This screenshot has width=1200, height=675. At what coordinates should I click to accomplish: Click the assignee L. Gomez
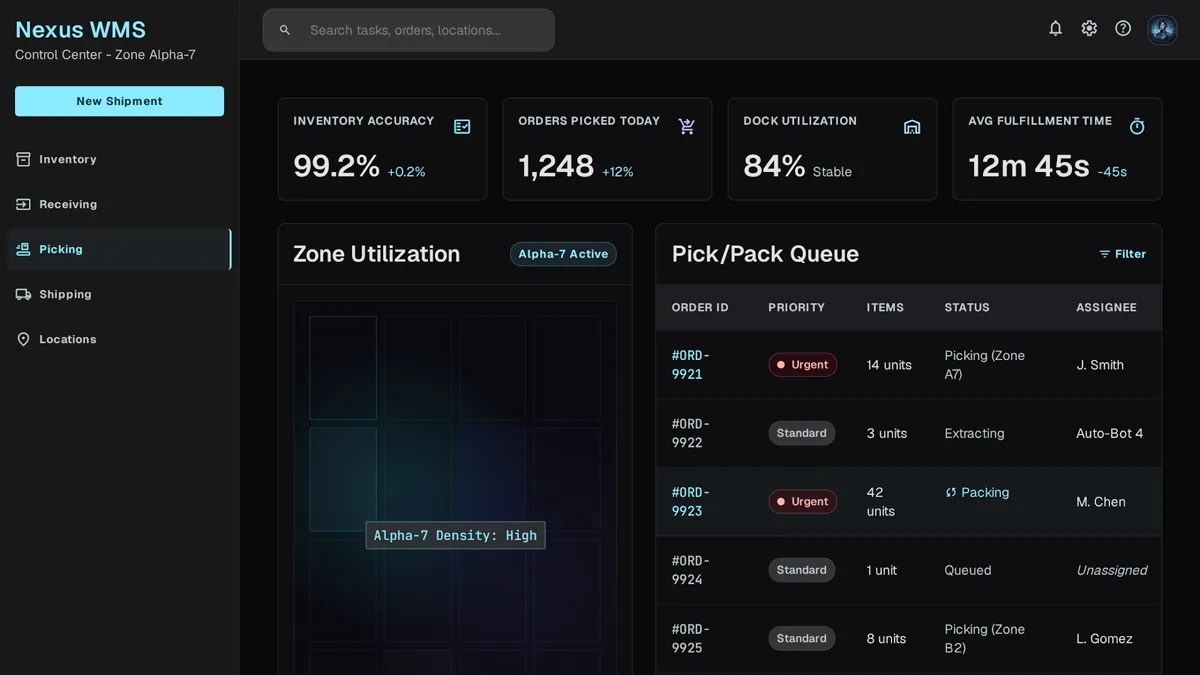[1104, 638]
